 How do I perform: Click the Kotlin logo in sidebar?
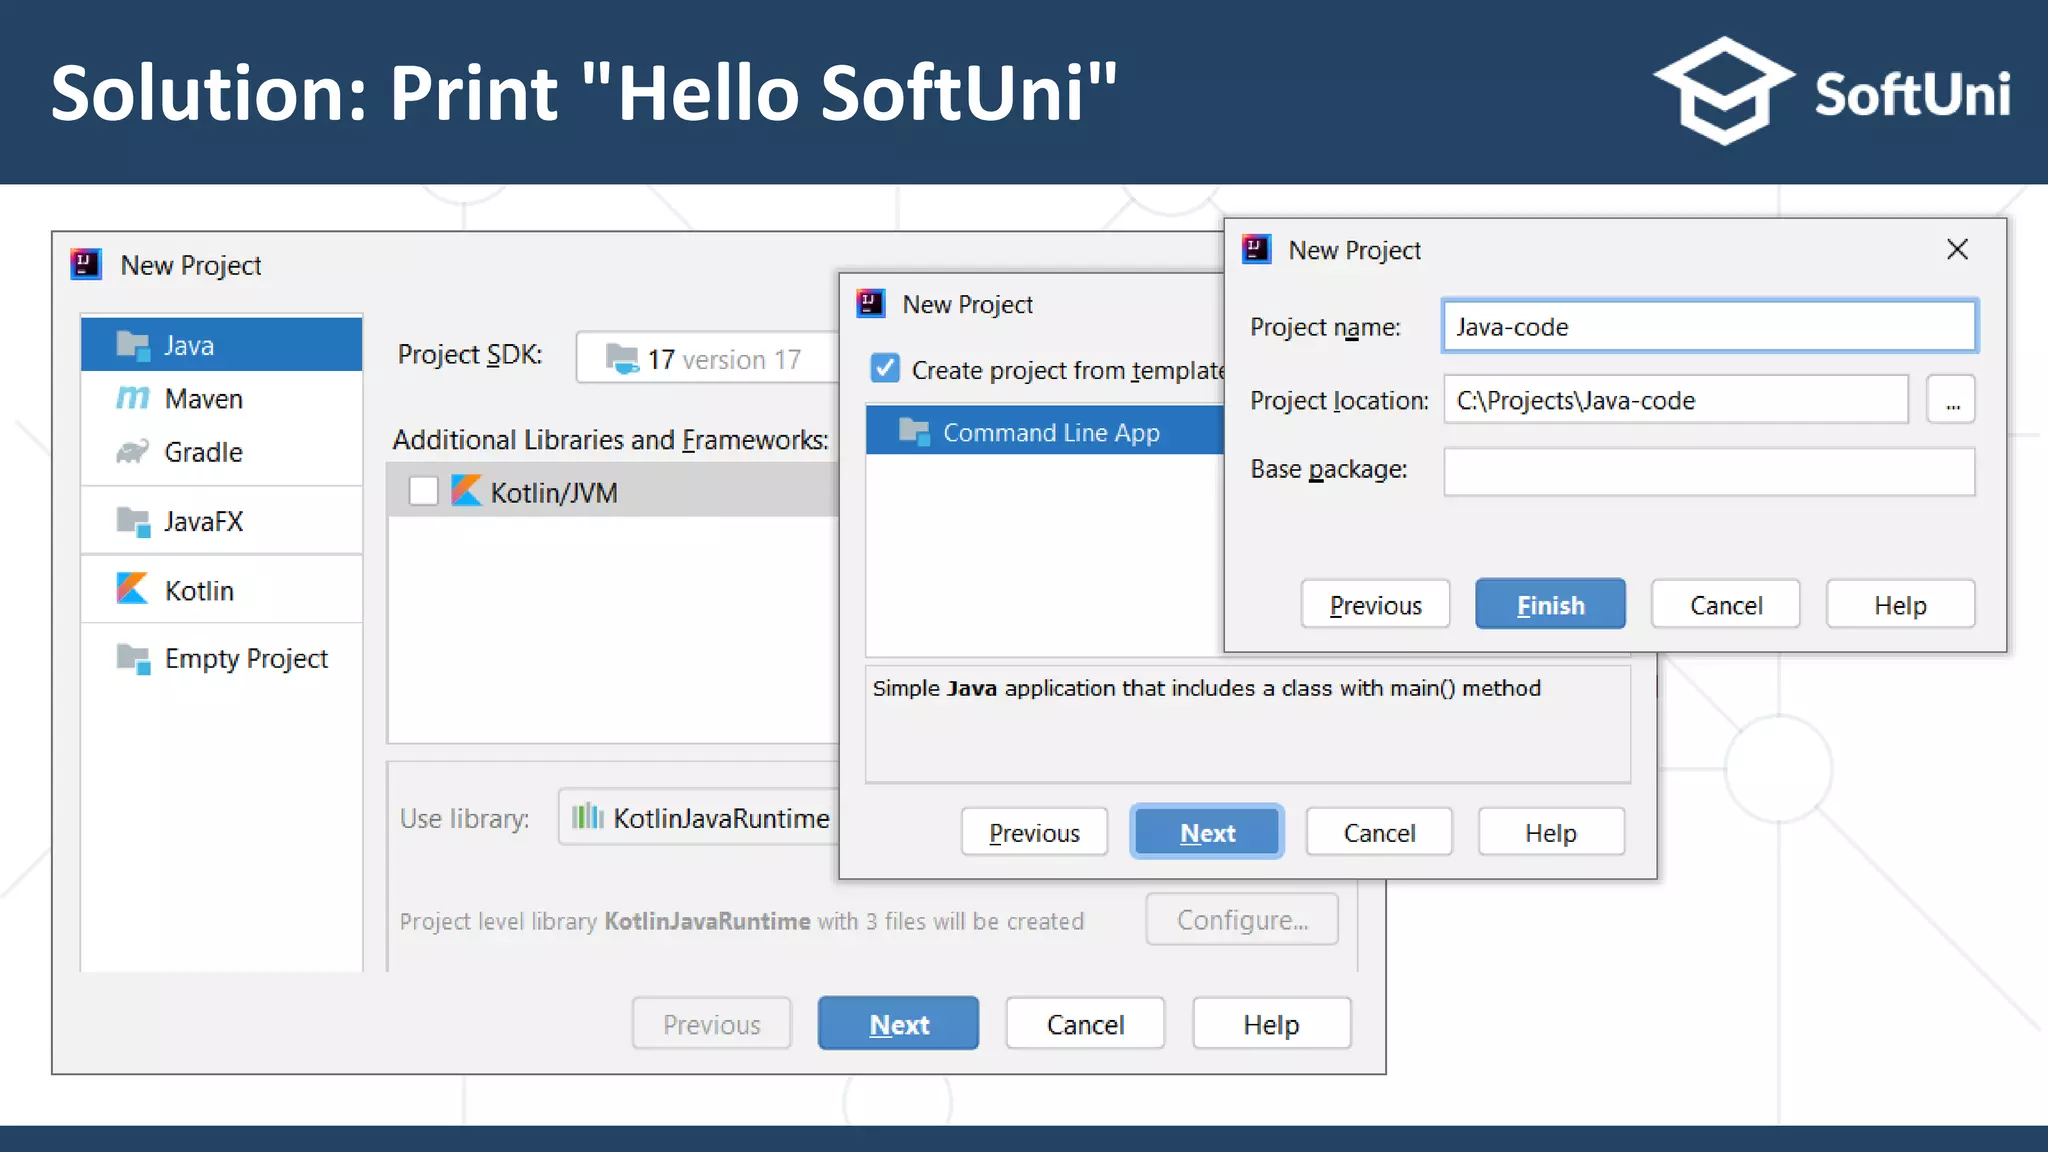(x=132, y=589)
